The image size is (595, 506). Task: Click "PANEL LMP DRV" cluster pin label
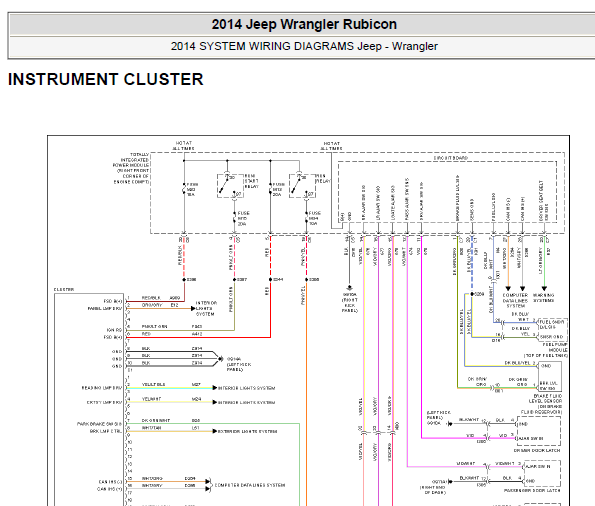point(105,309)
